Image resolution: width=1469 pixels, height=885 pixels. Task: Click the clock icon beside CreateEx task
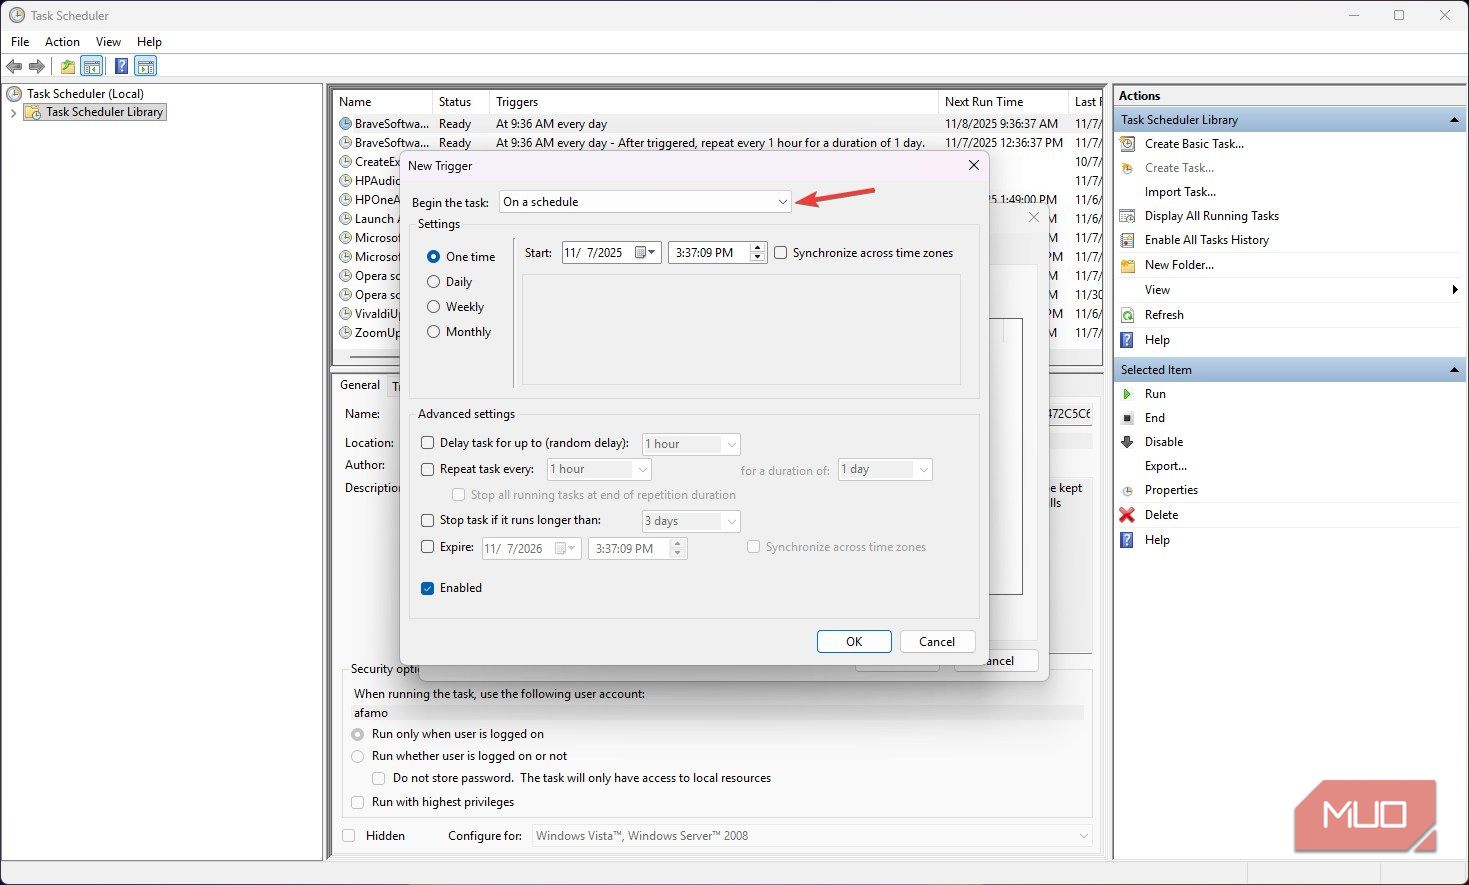pyautogui.click(x=345, y=162)
